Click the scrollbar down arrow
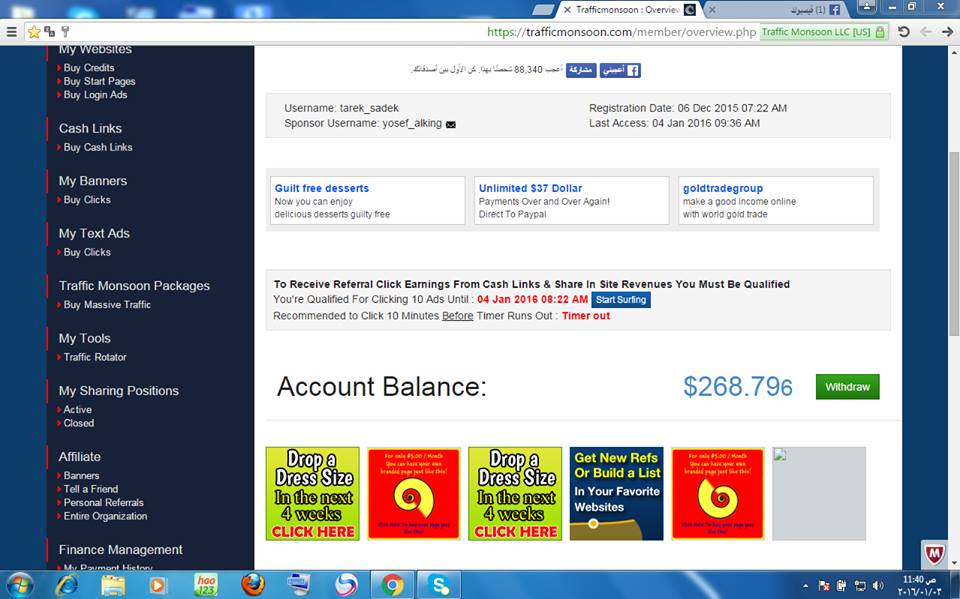This screenshot has width=960, height=599. (954, 562)
